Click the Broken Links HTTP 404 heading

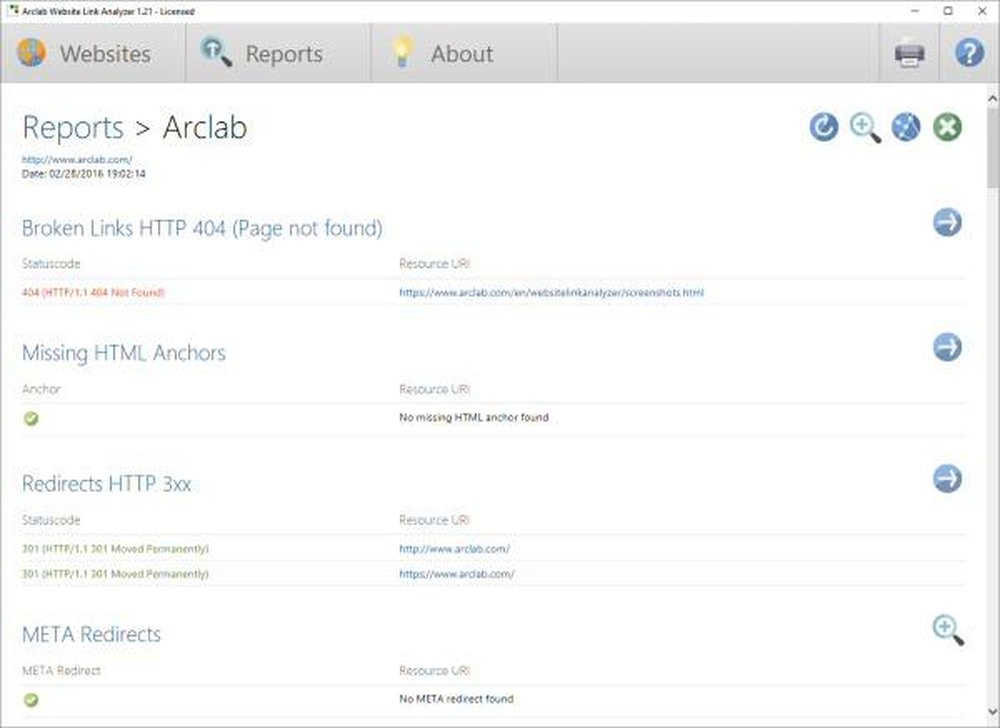click(202, 228)
